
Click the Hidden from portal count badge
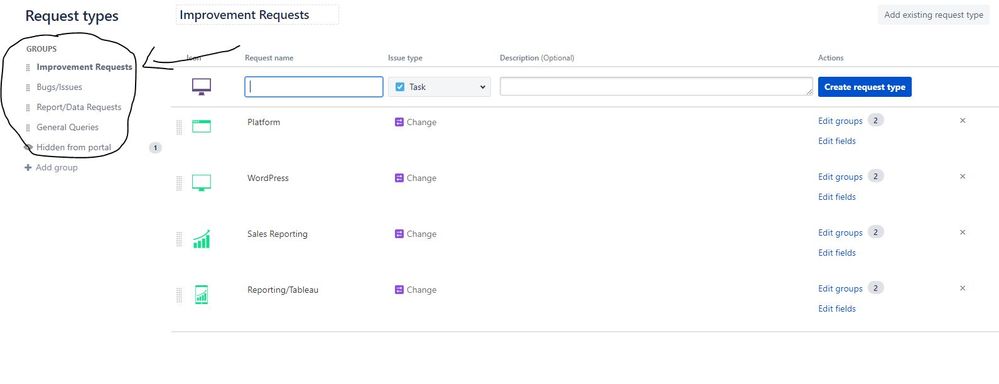coord(155,148)
